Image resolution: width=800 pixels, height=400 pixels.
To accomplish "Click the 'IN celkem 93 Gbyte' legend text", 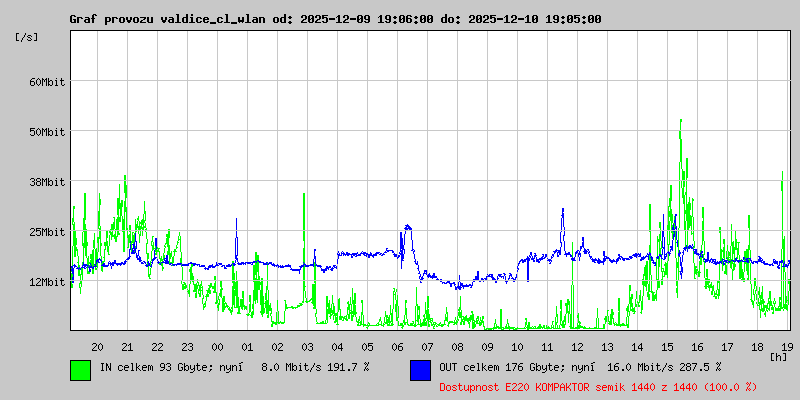I will coord(153,367).
